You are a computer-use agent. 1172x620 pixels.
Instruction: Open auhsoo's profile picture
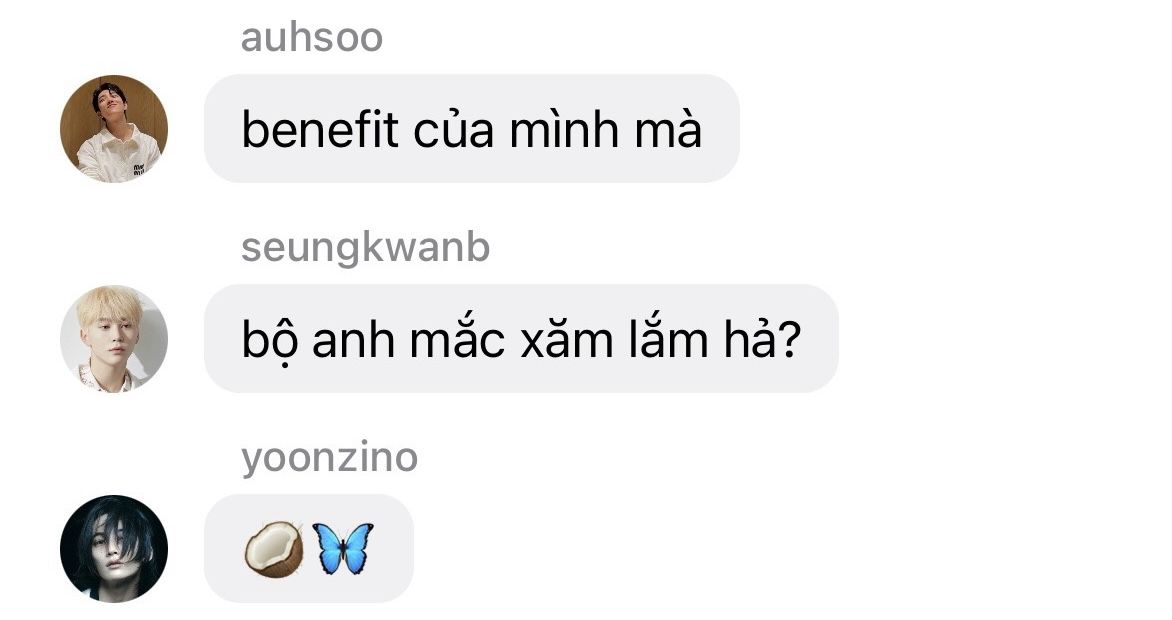(114, 129)
